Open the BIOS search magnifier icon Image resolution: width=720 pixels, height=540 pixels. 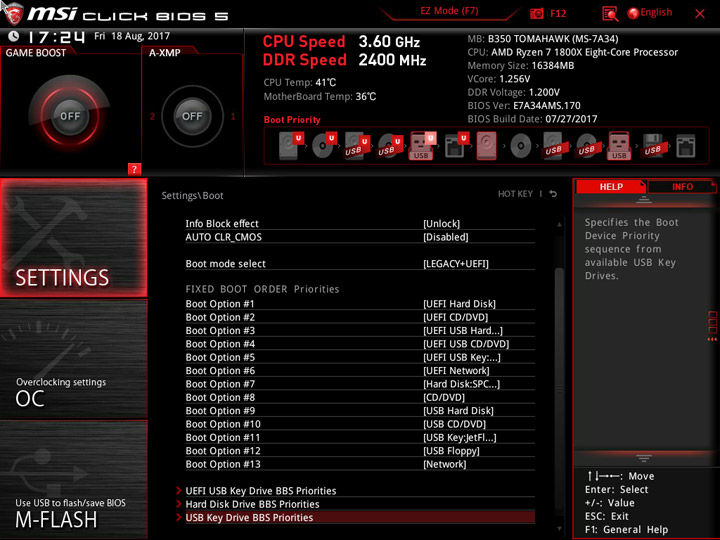610,14
